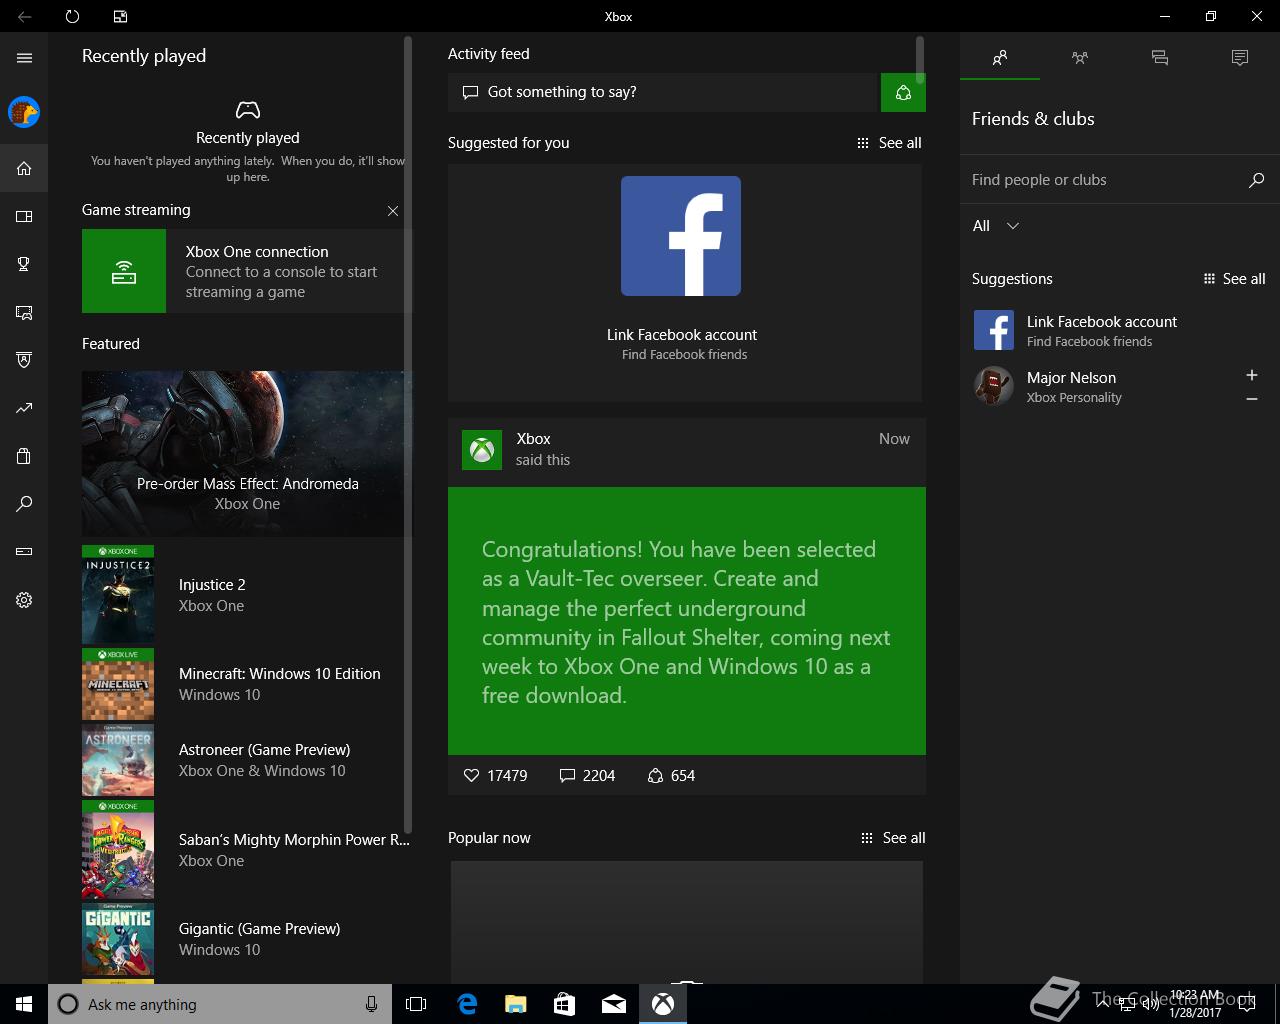Screen dimensions: 1280x1024
Task: Open the hamburger navigation menu
Action: (24, 58)
